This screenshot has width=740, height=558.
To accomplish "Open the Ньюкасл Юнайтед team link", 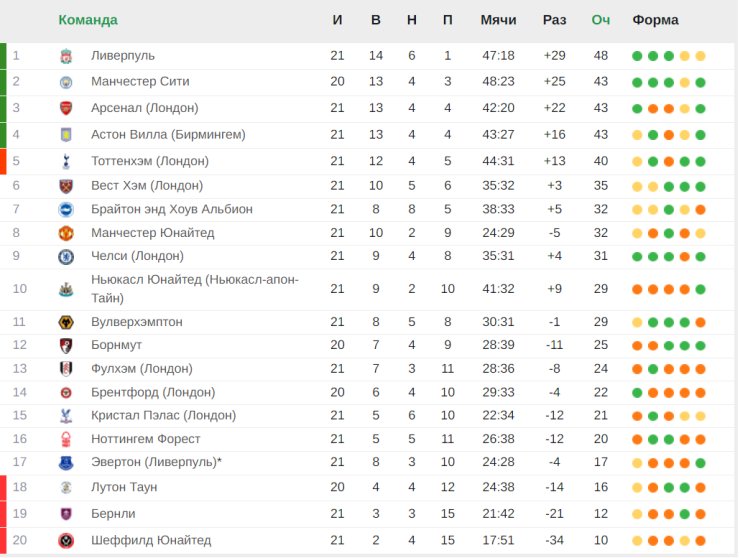I will 194,288.
